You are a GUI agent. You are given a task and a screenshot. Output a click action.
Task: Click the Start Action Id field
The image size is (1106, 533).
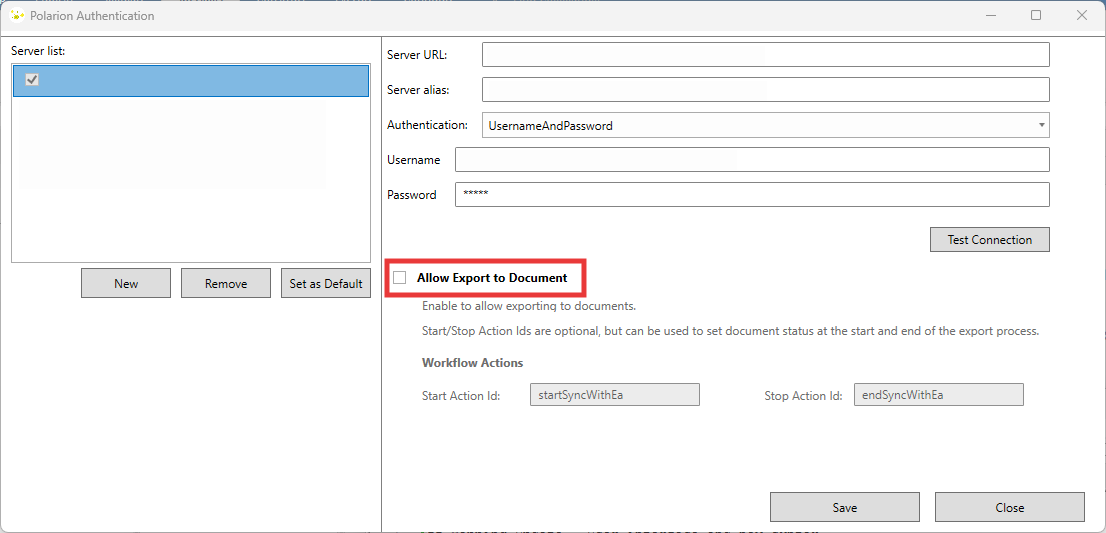click(614, 395)
